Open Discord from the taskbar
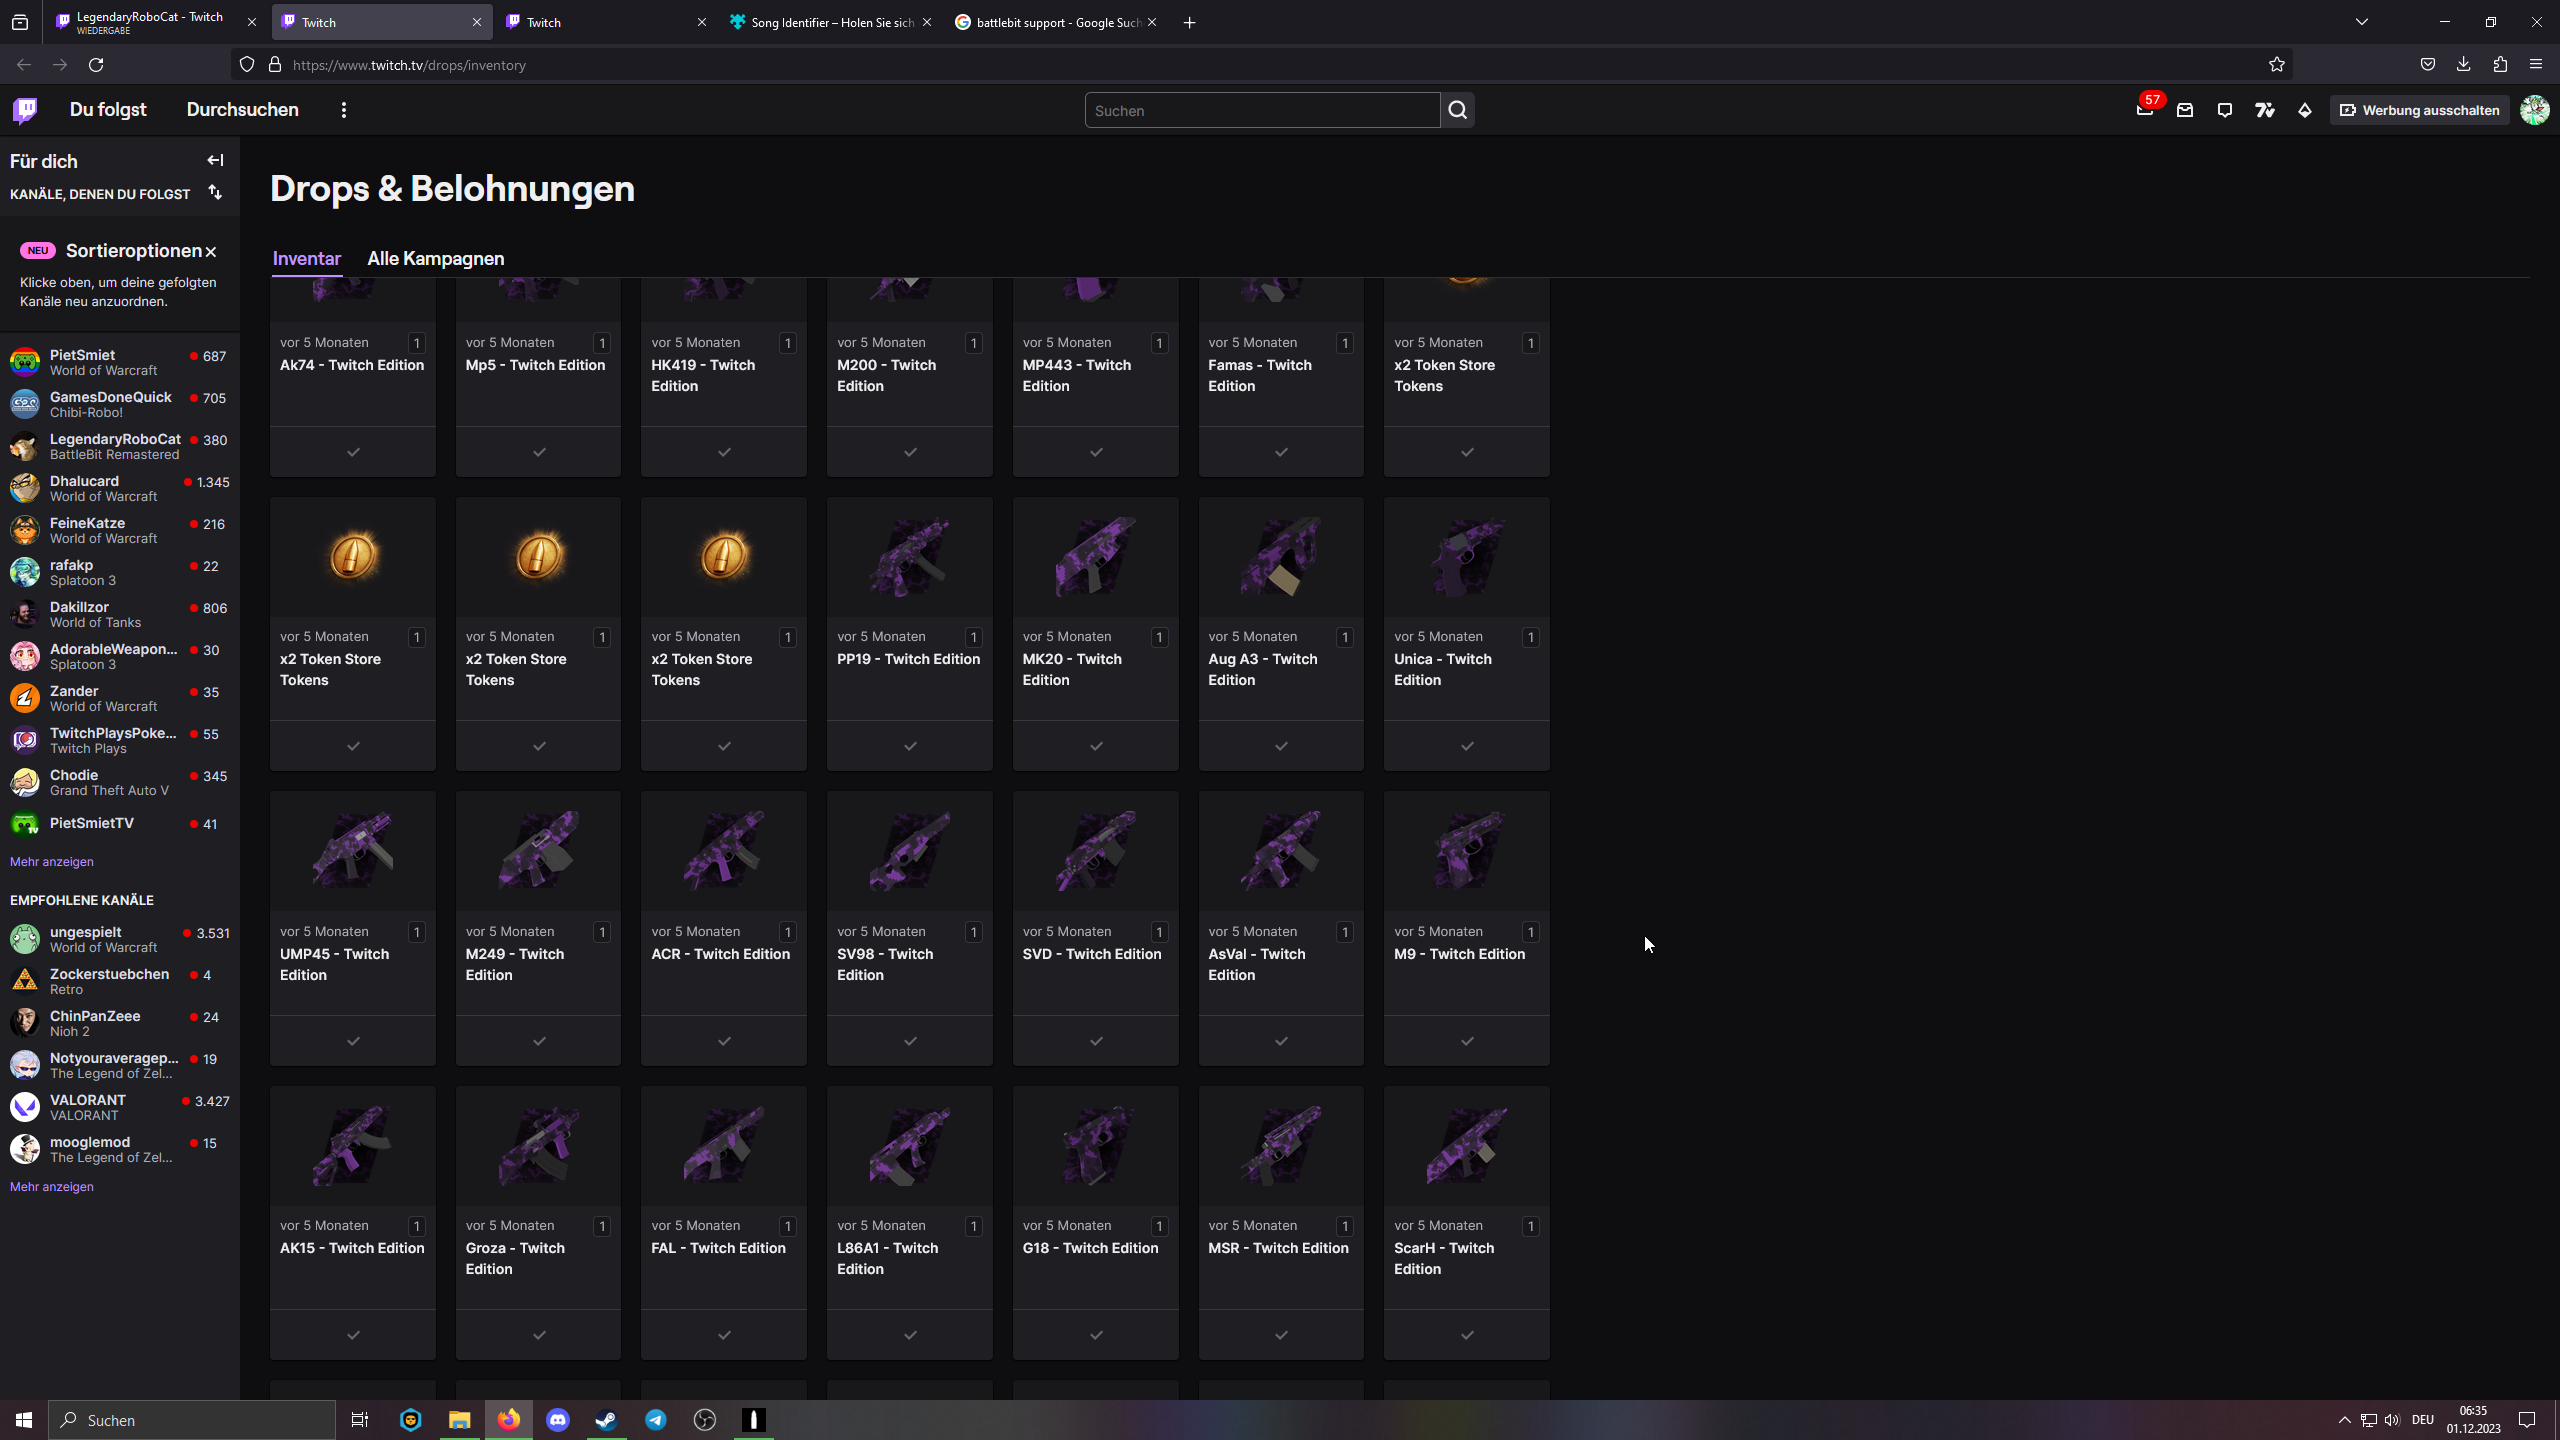The height and width of the screenshot is (1440, 2560). [x=558, y=1420]
